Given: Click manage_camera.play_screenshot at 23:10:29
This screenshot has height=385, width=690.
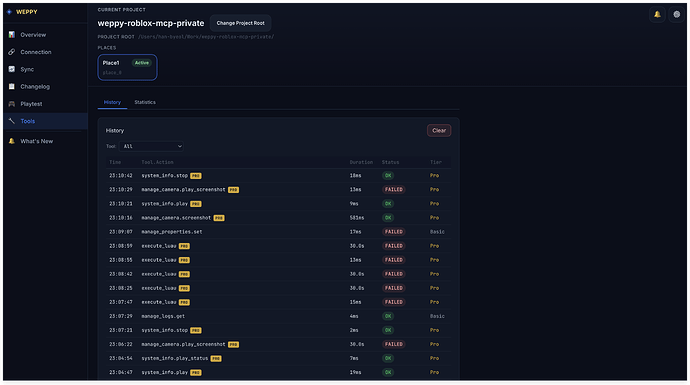Looking at the screenshot, I should click(183, 190).
